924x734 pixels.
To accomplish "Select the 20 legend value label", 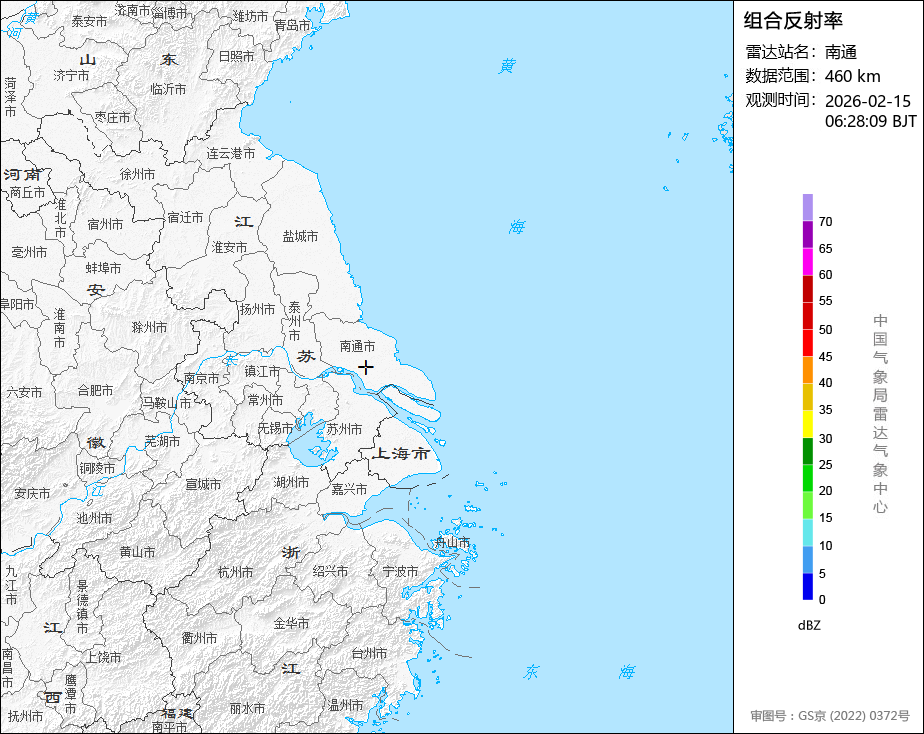I will click(825, 490).
